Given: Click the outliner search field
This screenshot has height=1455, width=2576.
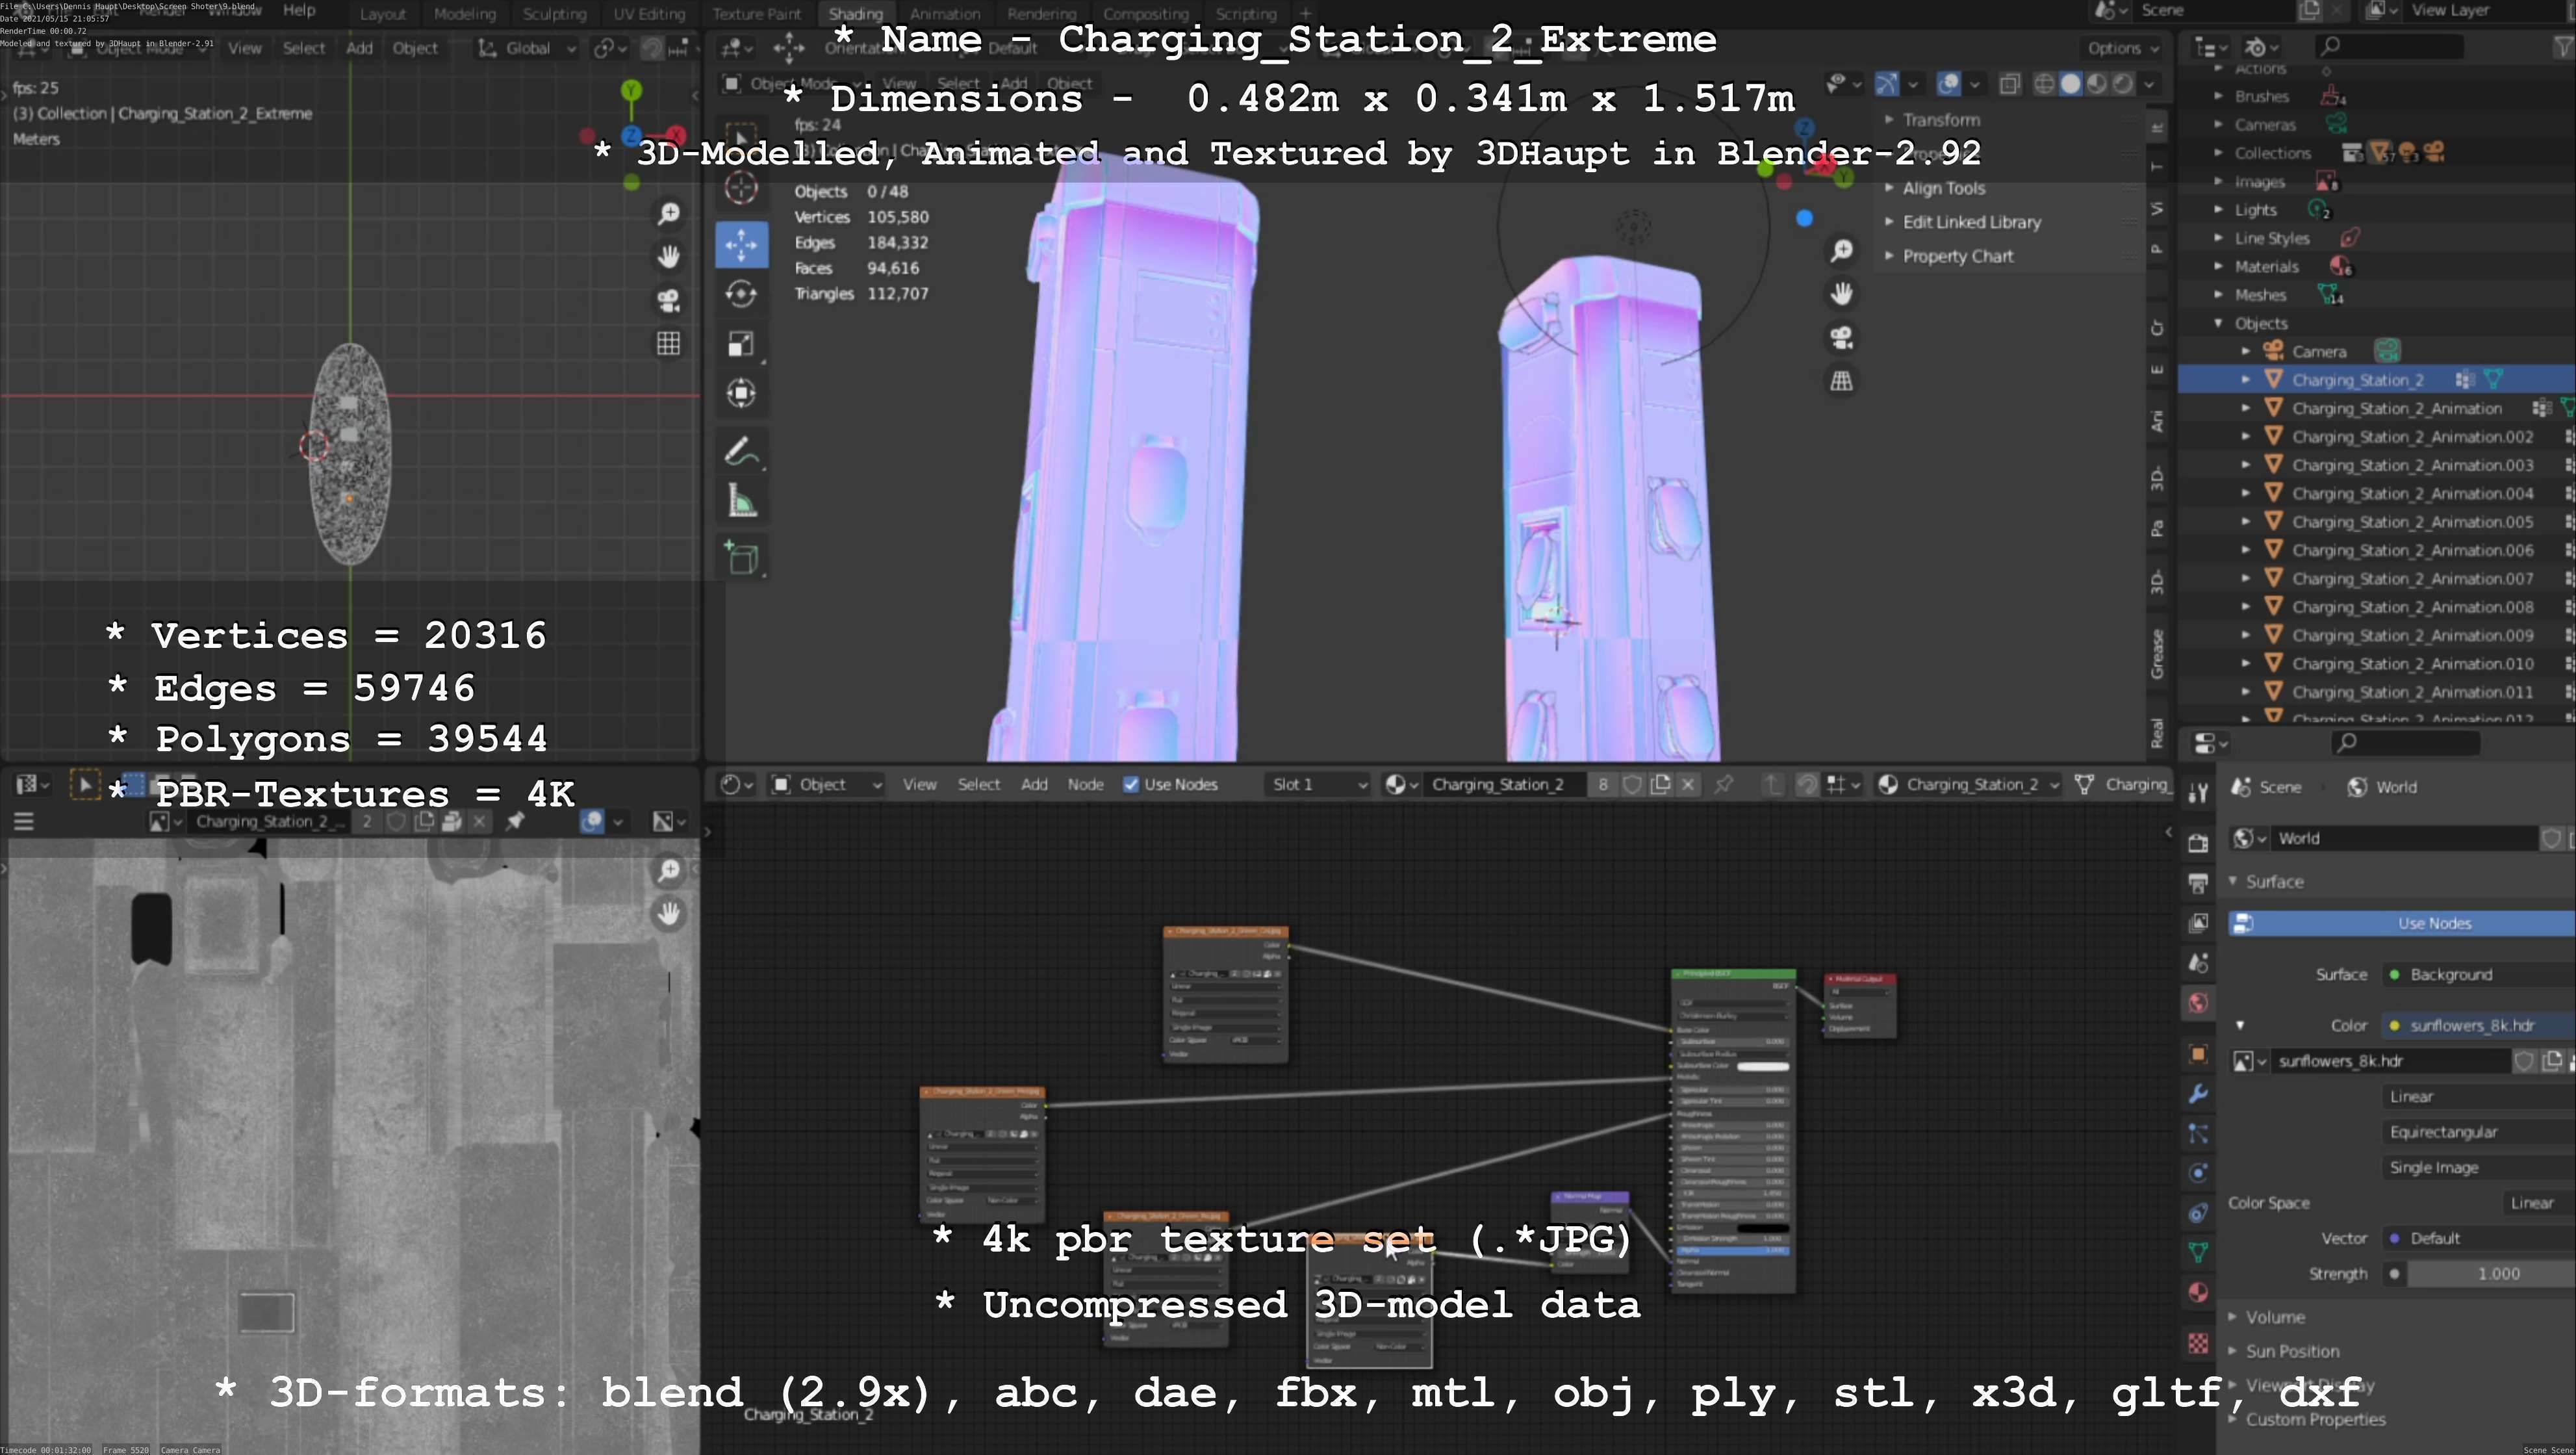Looking at the screenshot, I should 2390,46.
